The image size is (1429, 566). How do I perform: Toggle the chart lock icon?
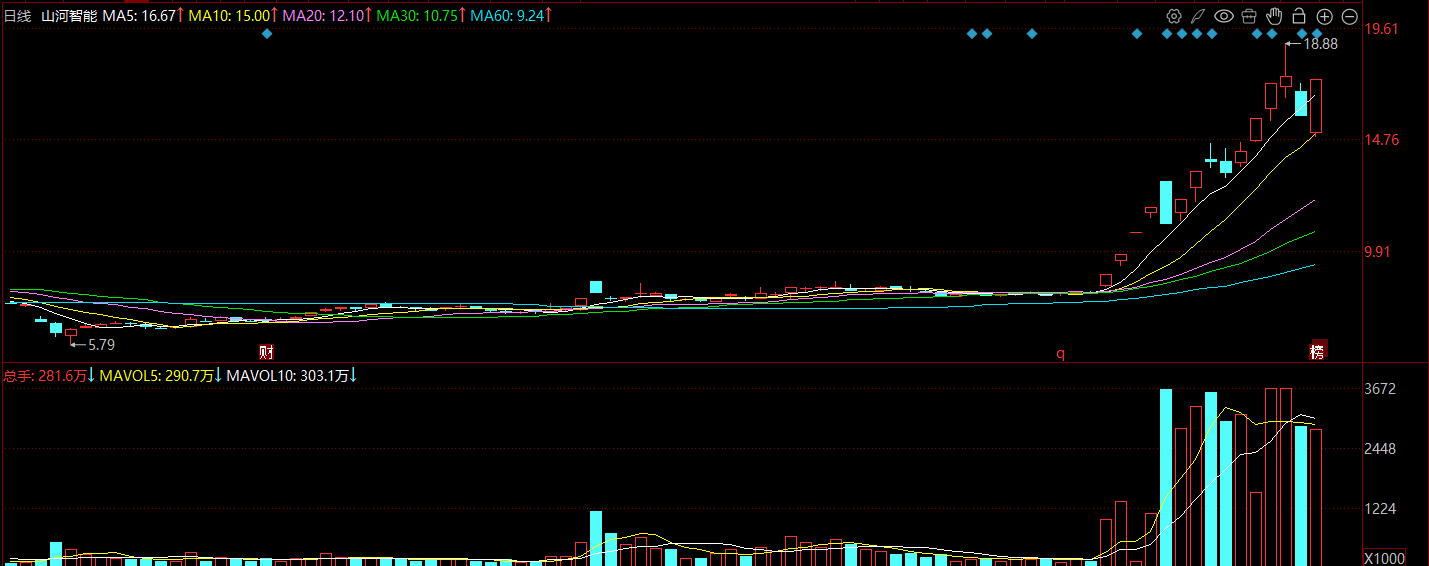[x=1299, y=16]
